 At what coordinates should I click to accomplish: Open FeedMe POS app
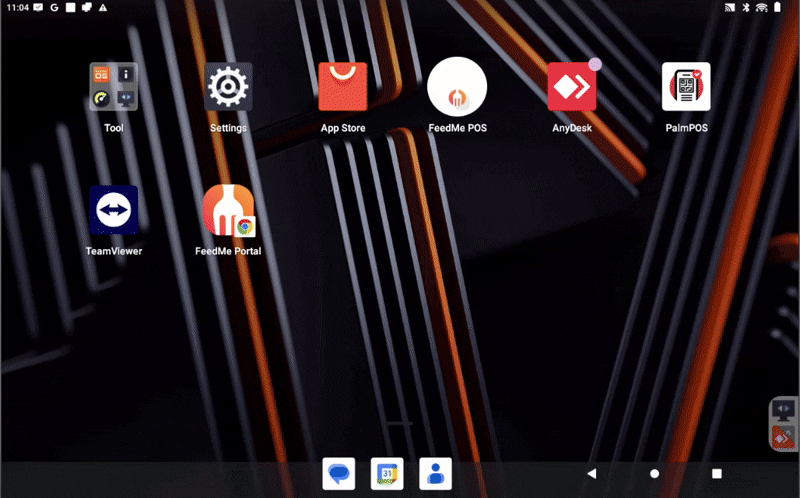(x=457, y=87)
